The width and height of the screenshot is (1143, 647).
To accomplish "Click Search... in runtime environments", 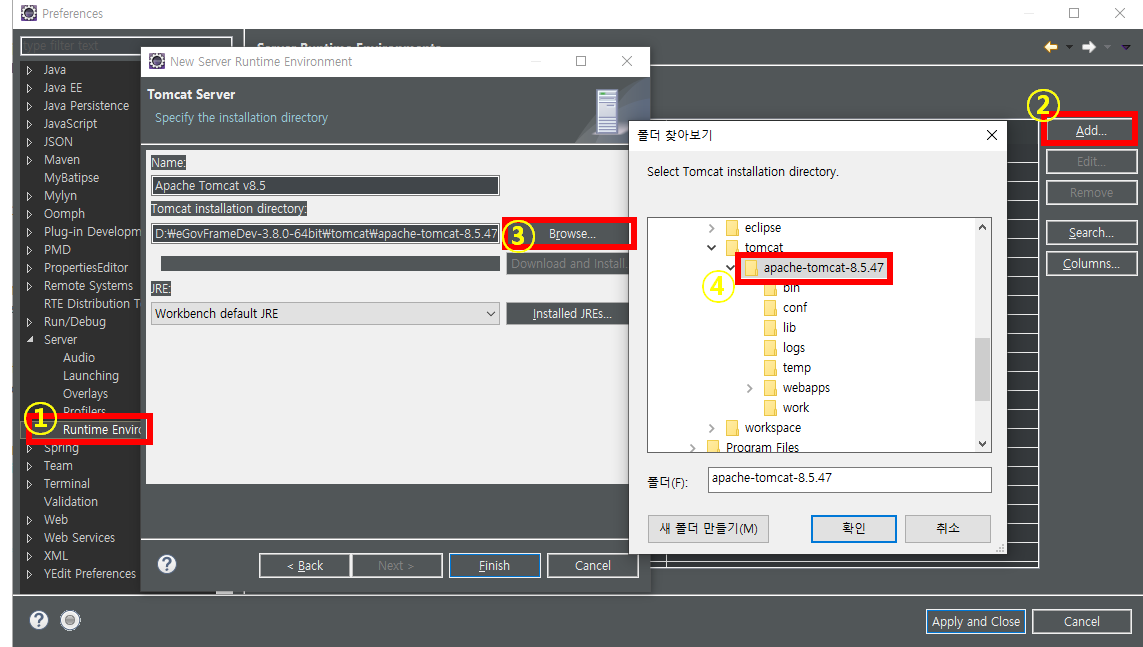I will [x=1091, y=232].
